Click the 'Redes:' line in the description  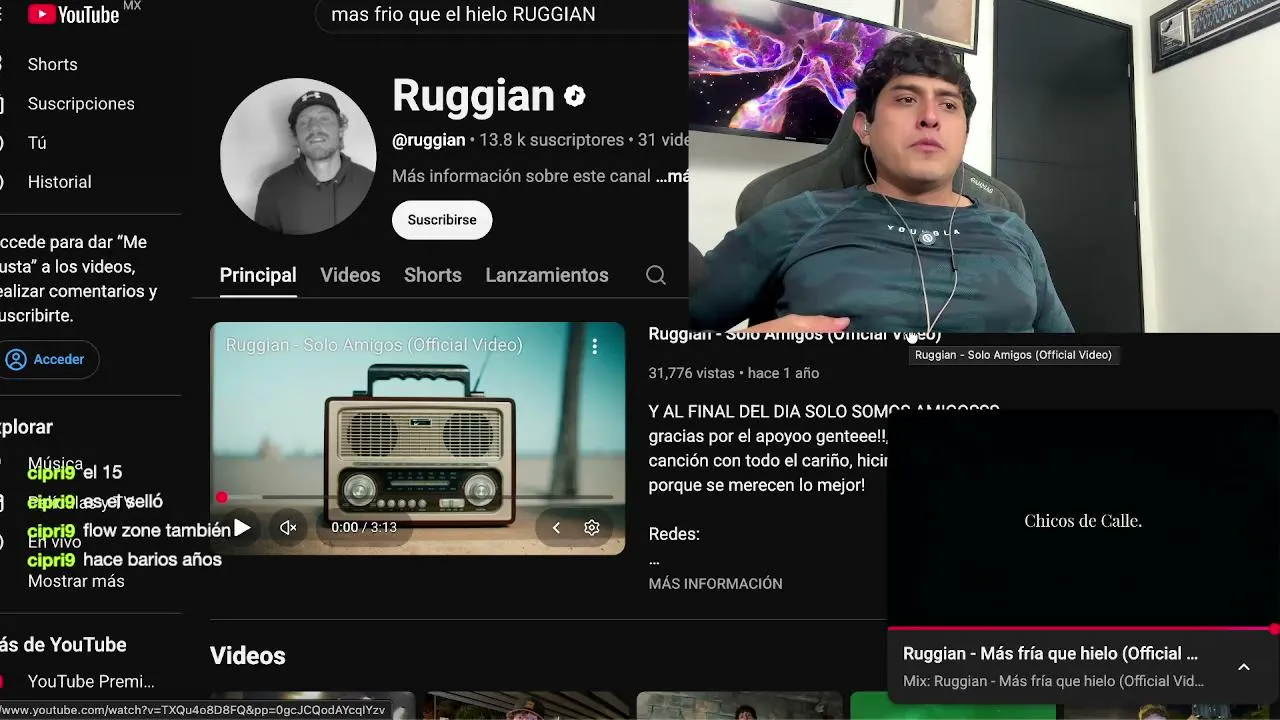pyautogui.click(x=674, y=534)
